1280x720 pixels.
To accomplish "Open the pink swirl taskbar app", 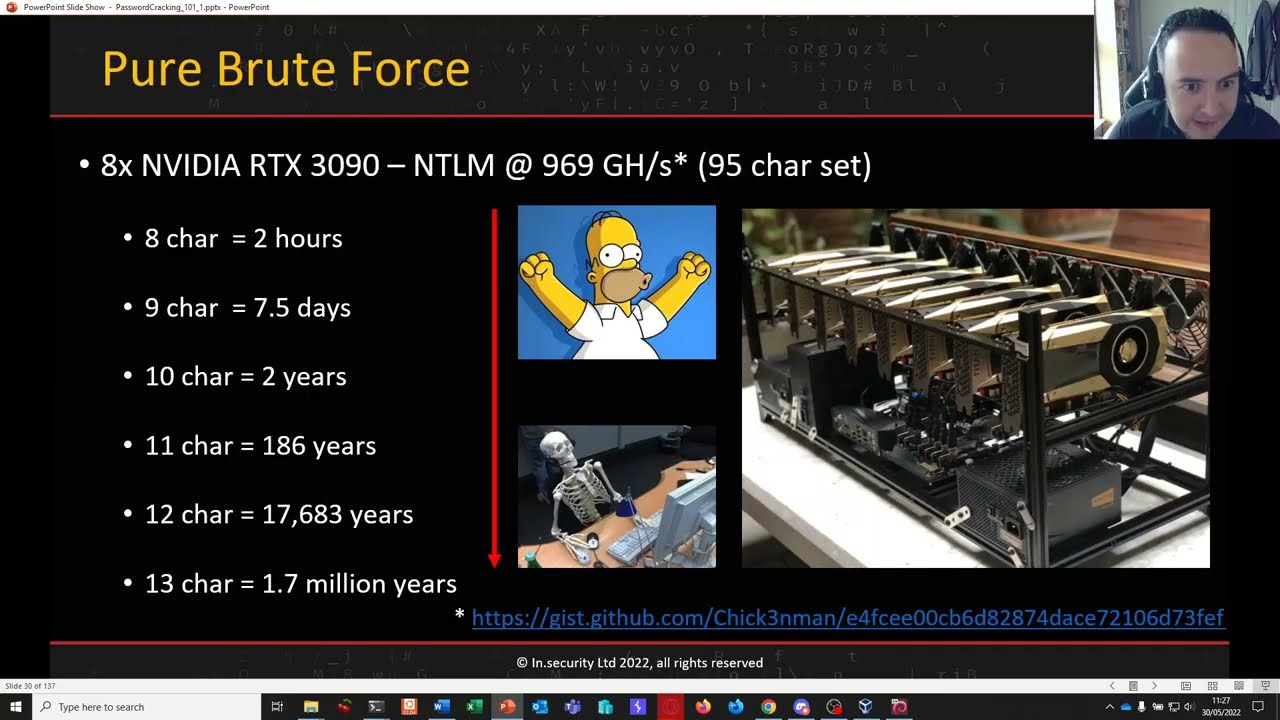I will [x=899, y=707].
